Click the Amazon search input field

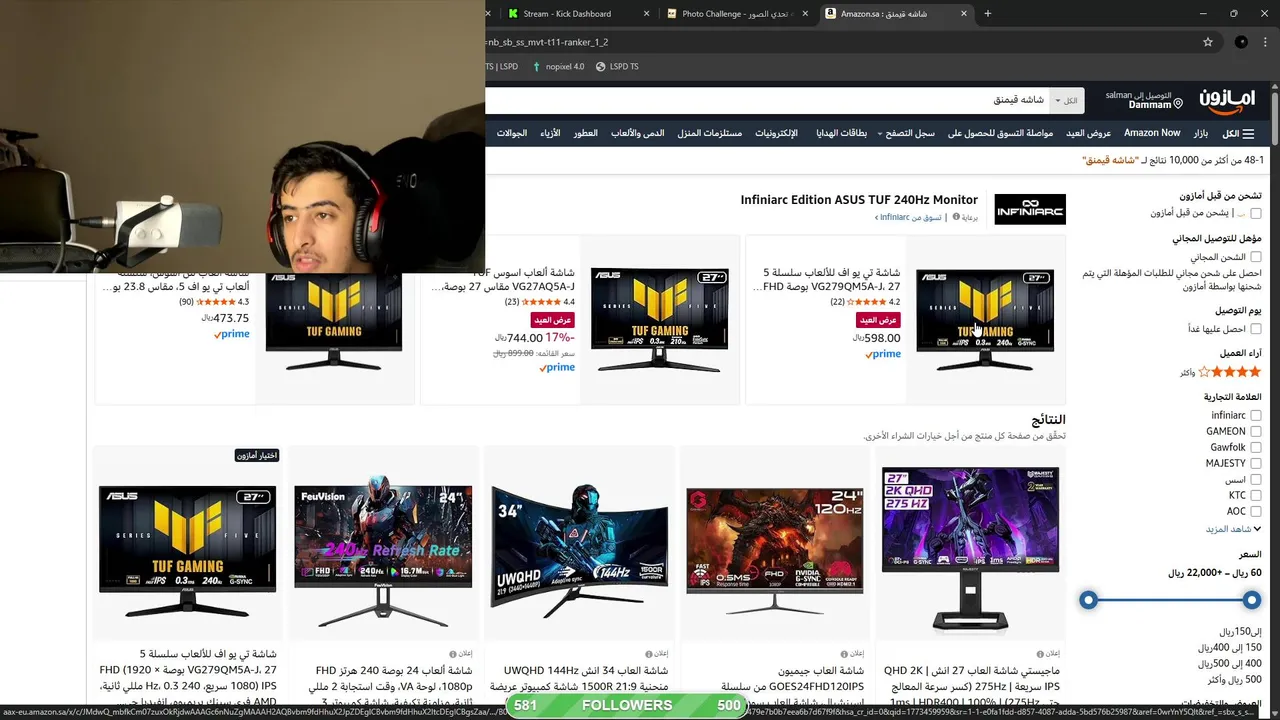click(x=768, y=101)
